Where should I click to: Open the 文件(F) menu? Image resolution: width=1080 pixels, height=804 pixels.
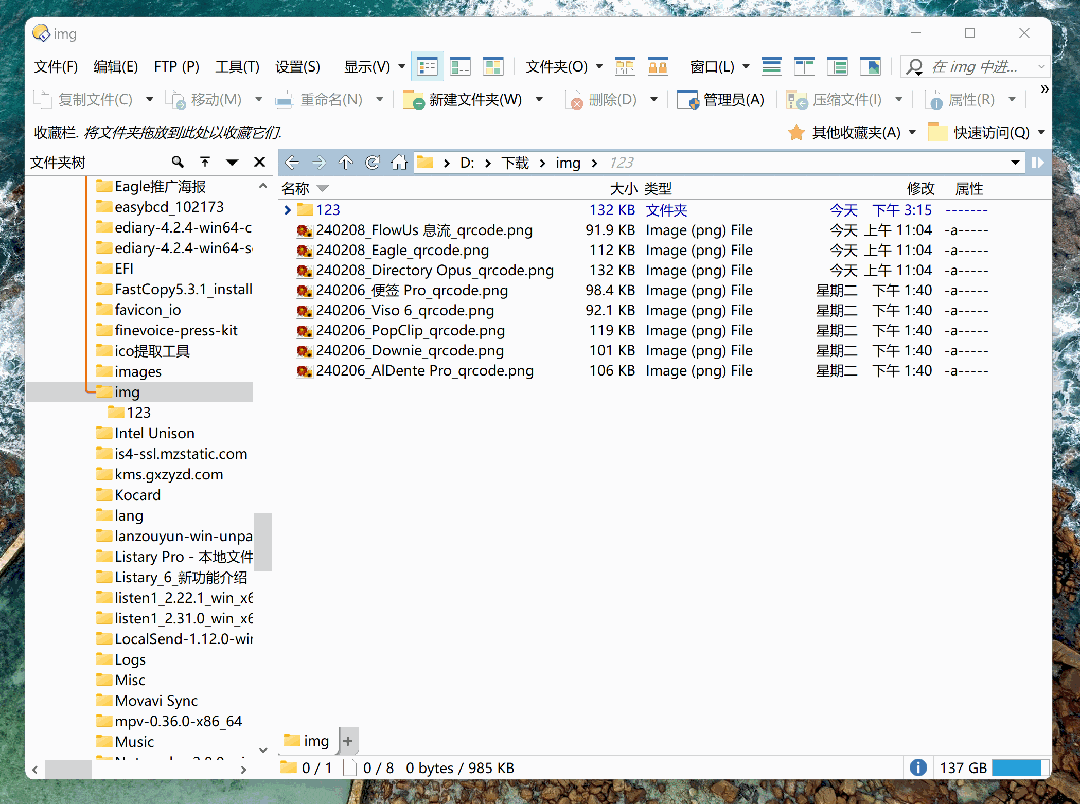[x=56, y=67]
